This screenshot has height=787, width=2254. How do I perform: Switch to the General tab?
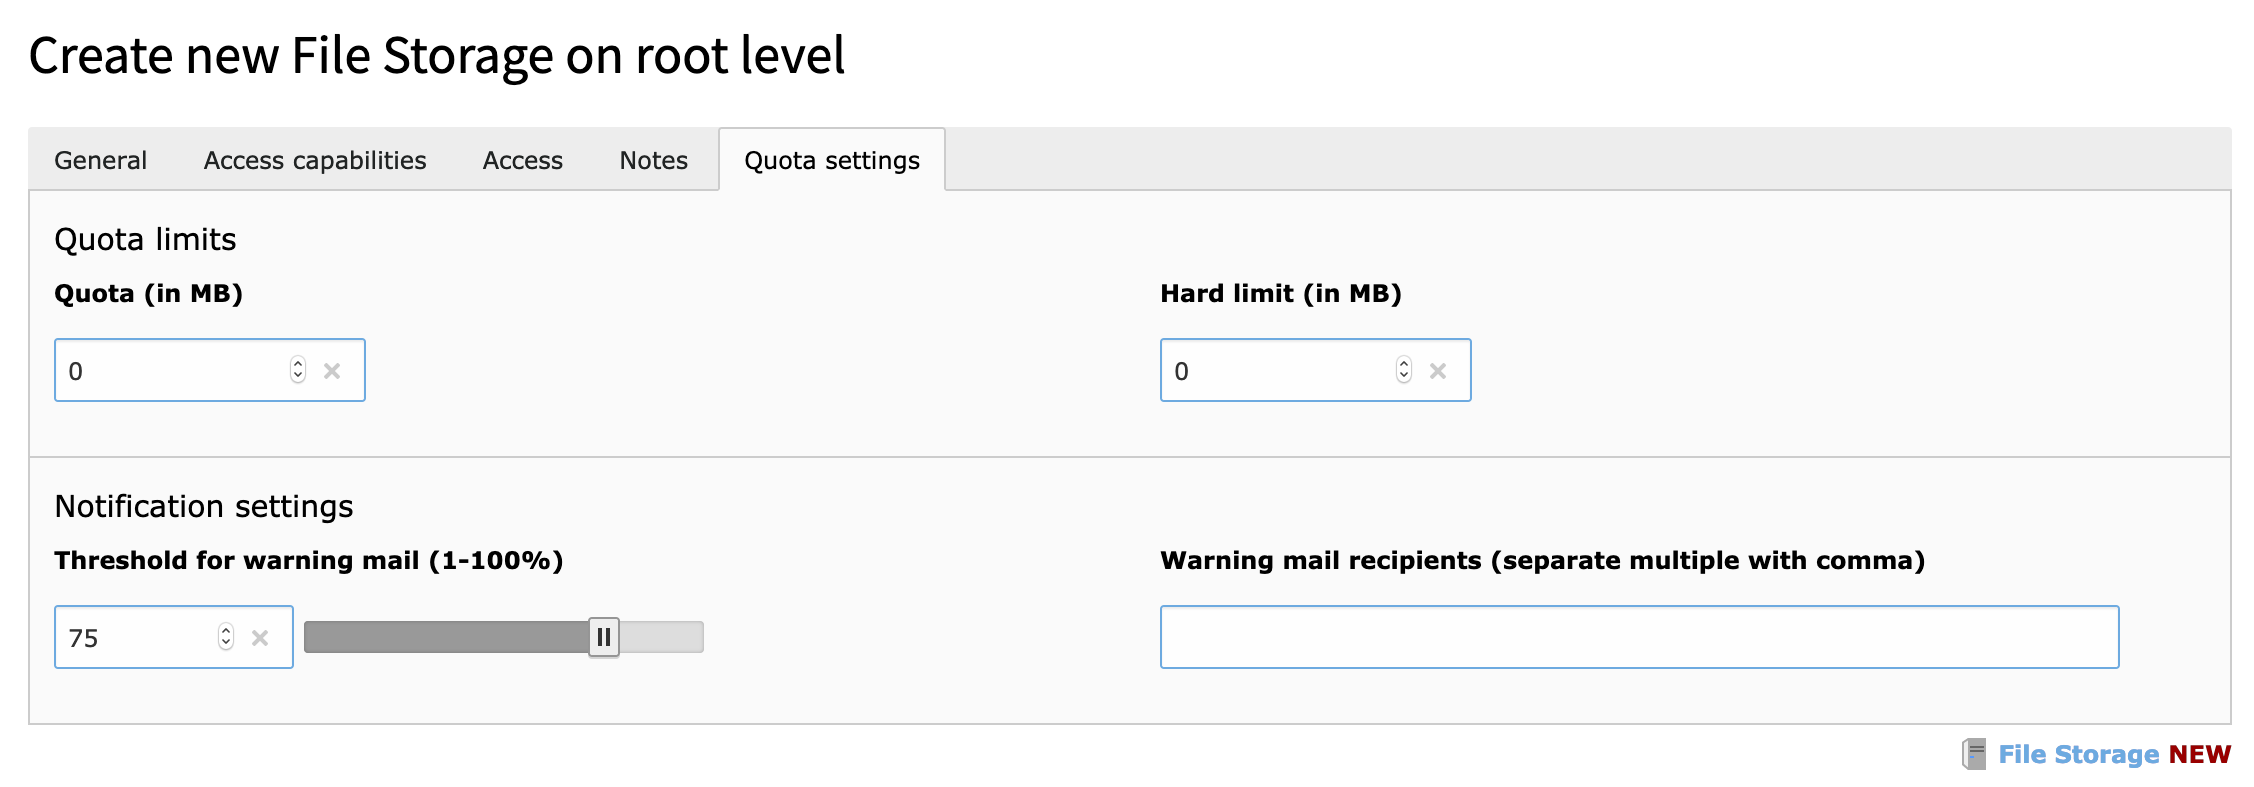click(x=100, y=160)
